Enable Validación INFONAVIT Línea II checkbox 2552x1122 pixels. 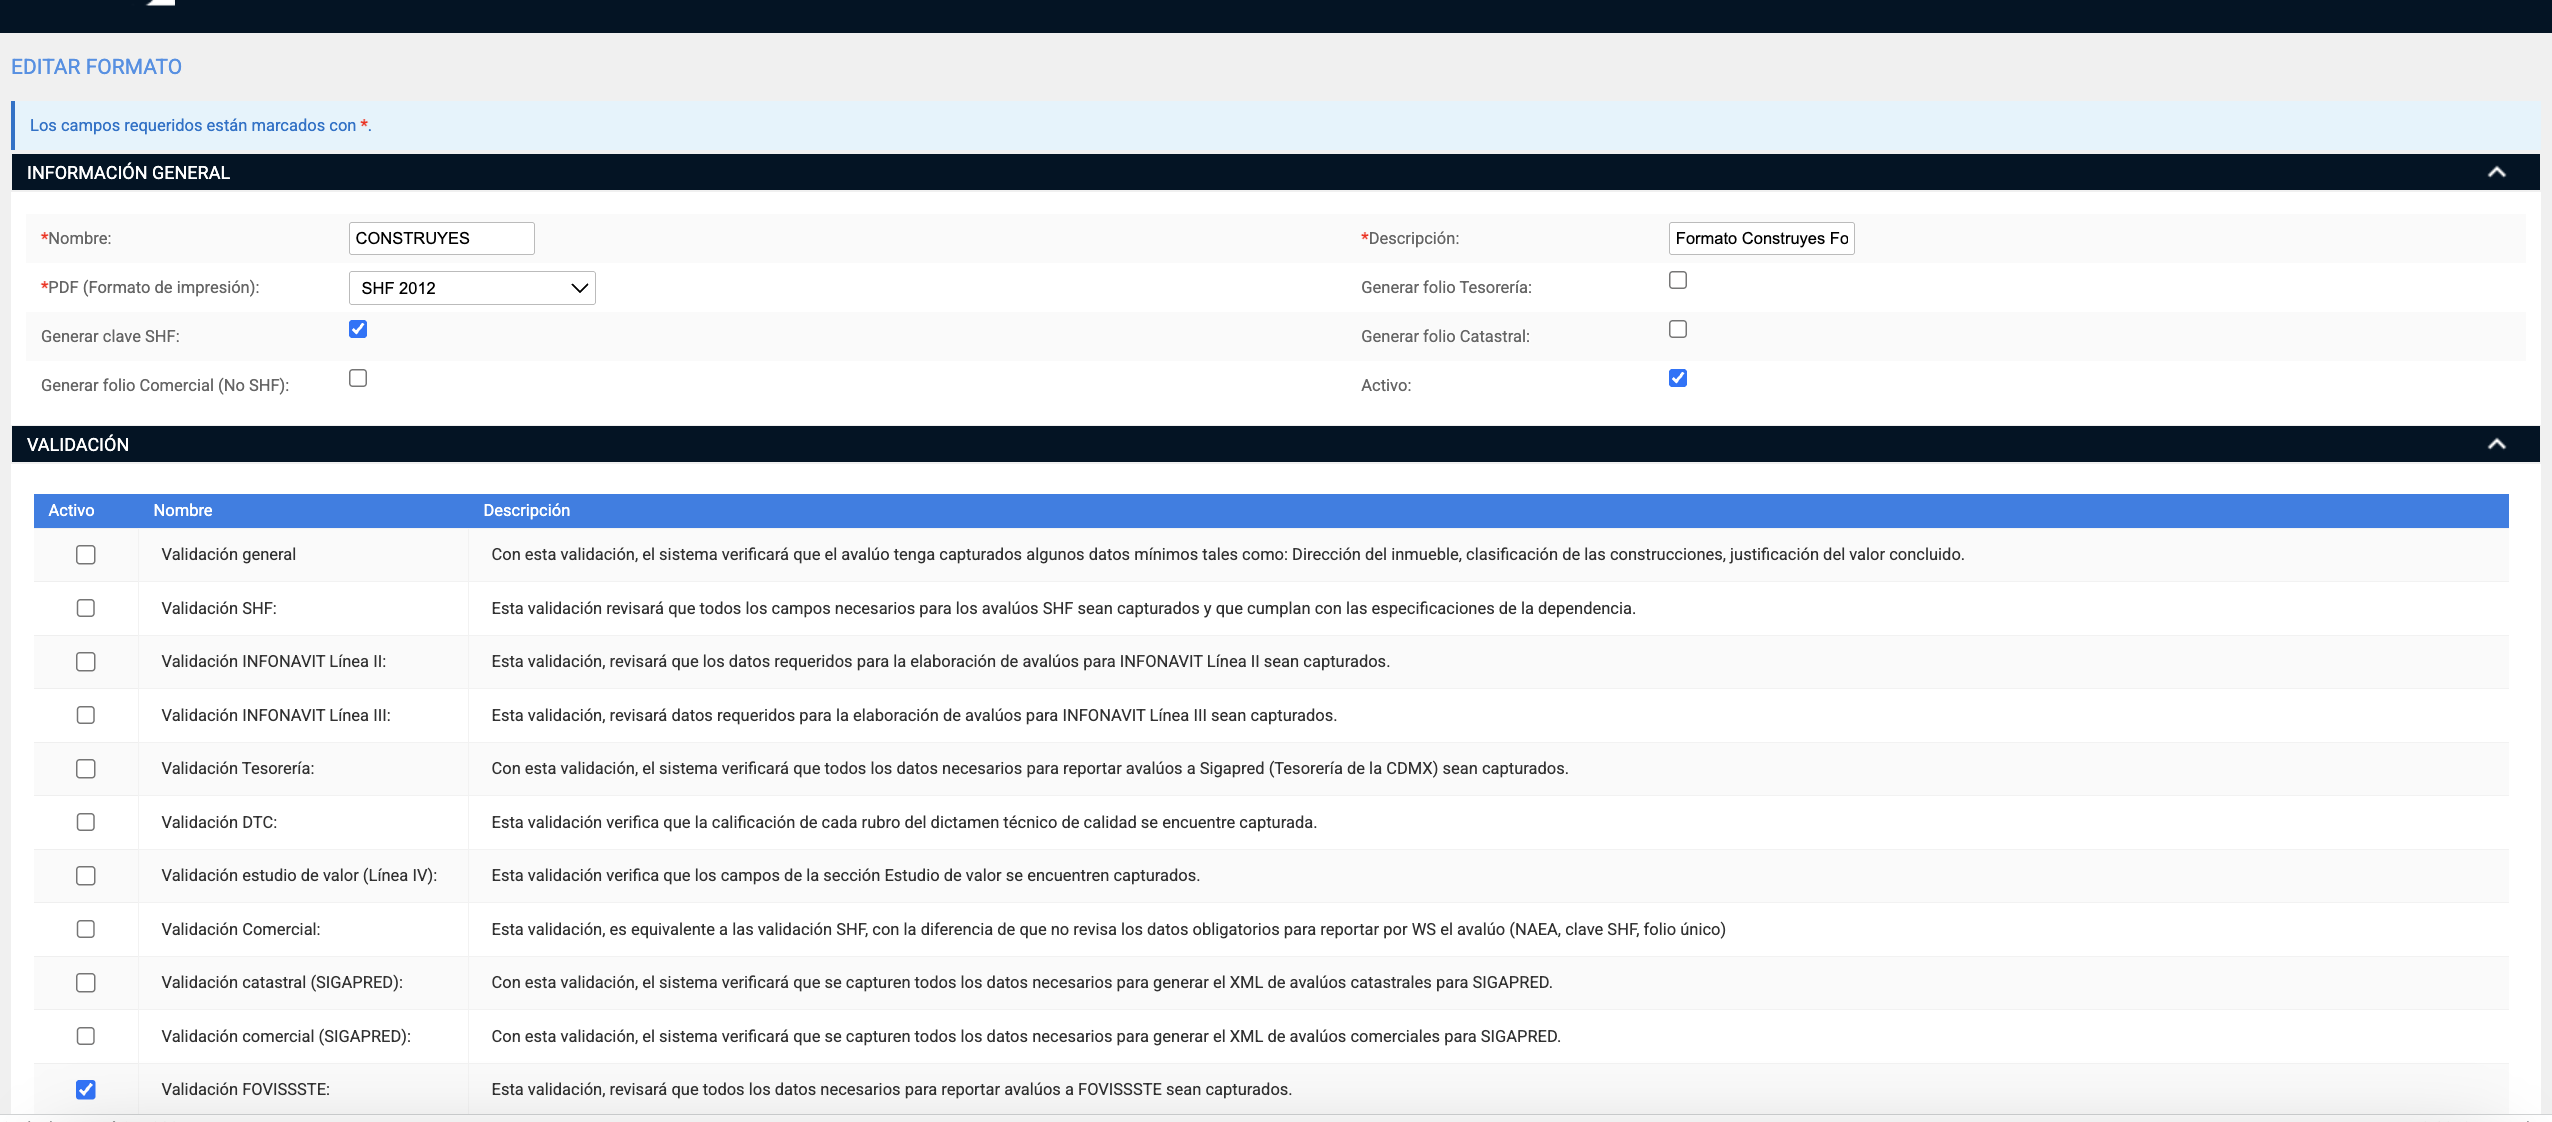click(86, 662)
